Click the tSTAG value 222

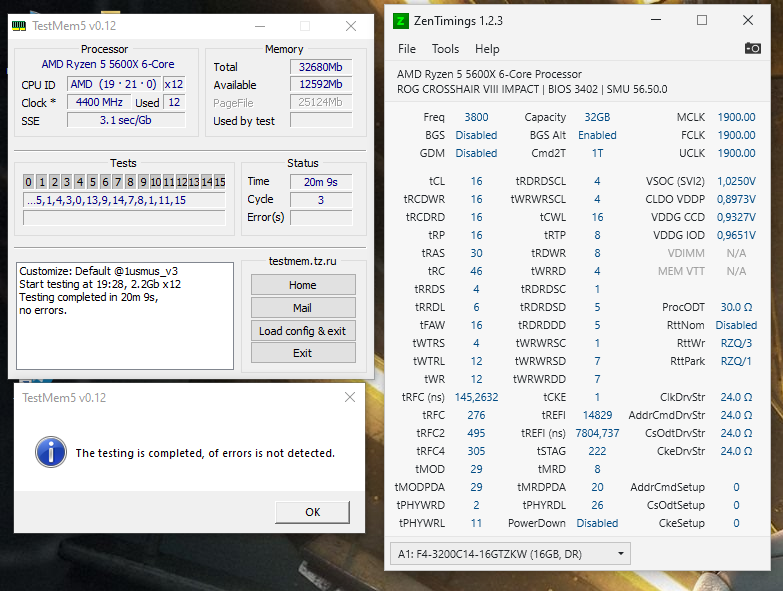[597, 451]
